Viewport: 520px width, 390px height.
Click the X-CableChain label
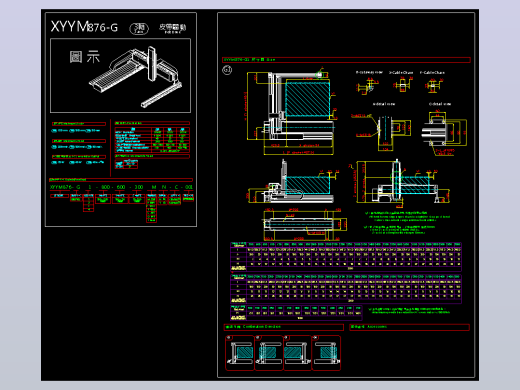[x=401, y=72]
